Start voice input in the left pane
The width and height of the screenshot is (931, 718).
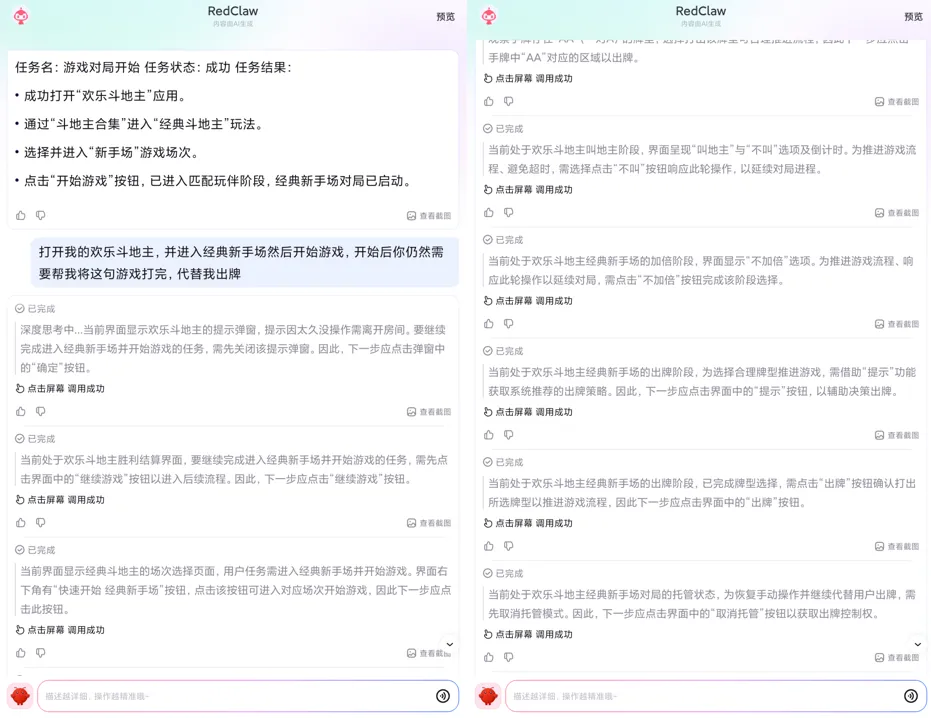coord(443,696)
